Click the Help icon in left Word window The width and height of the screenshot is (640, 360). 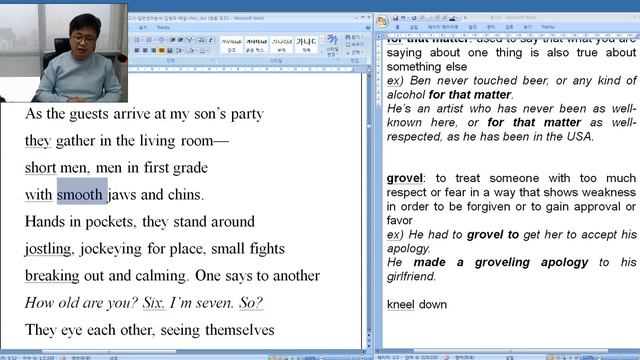tap(368, 27)
